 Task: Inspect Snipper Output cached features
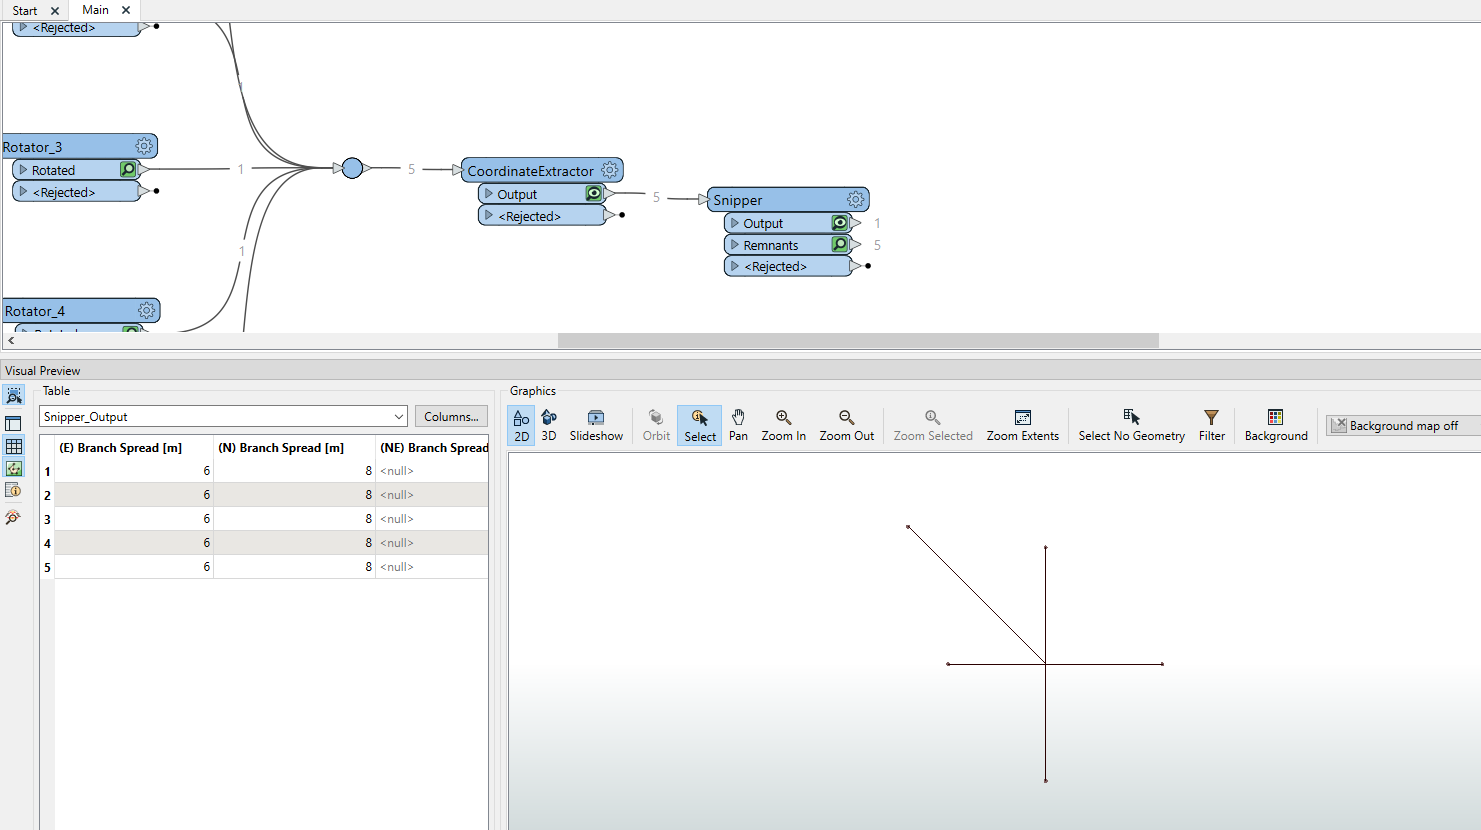(x=840, y=223)
